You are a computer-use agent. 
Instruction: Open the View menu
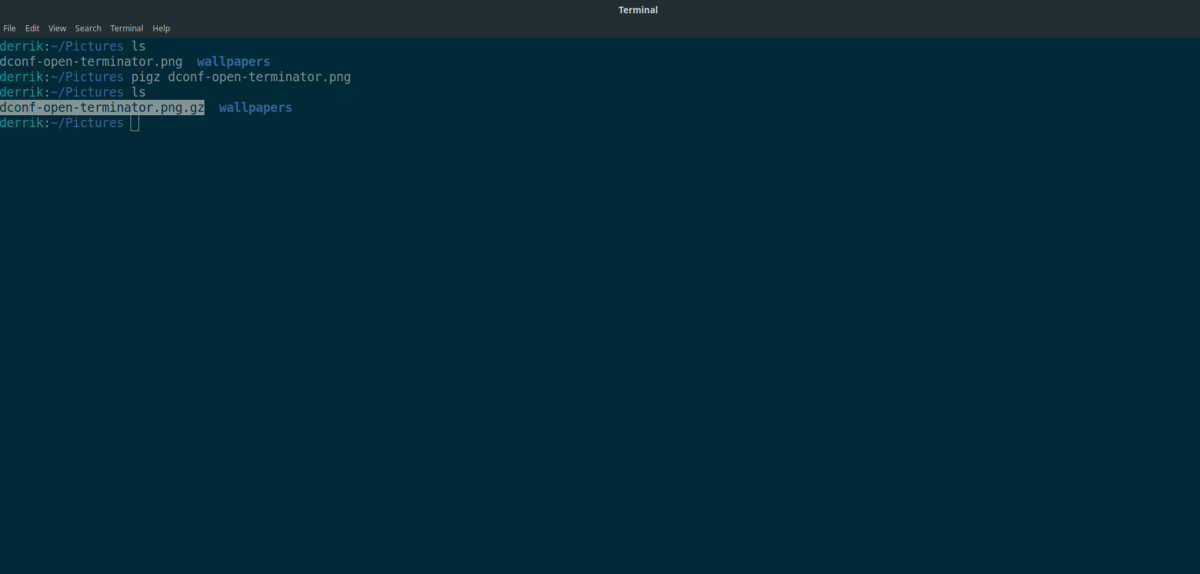pos(58,28)
